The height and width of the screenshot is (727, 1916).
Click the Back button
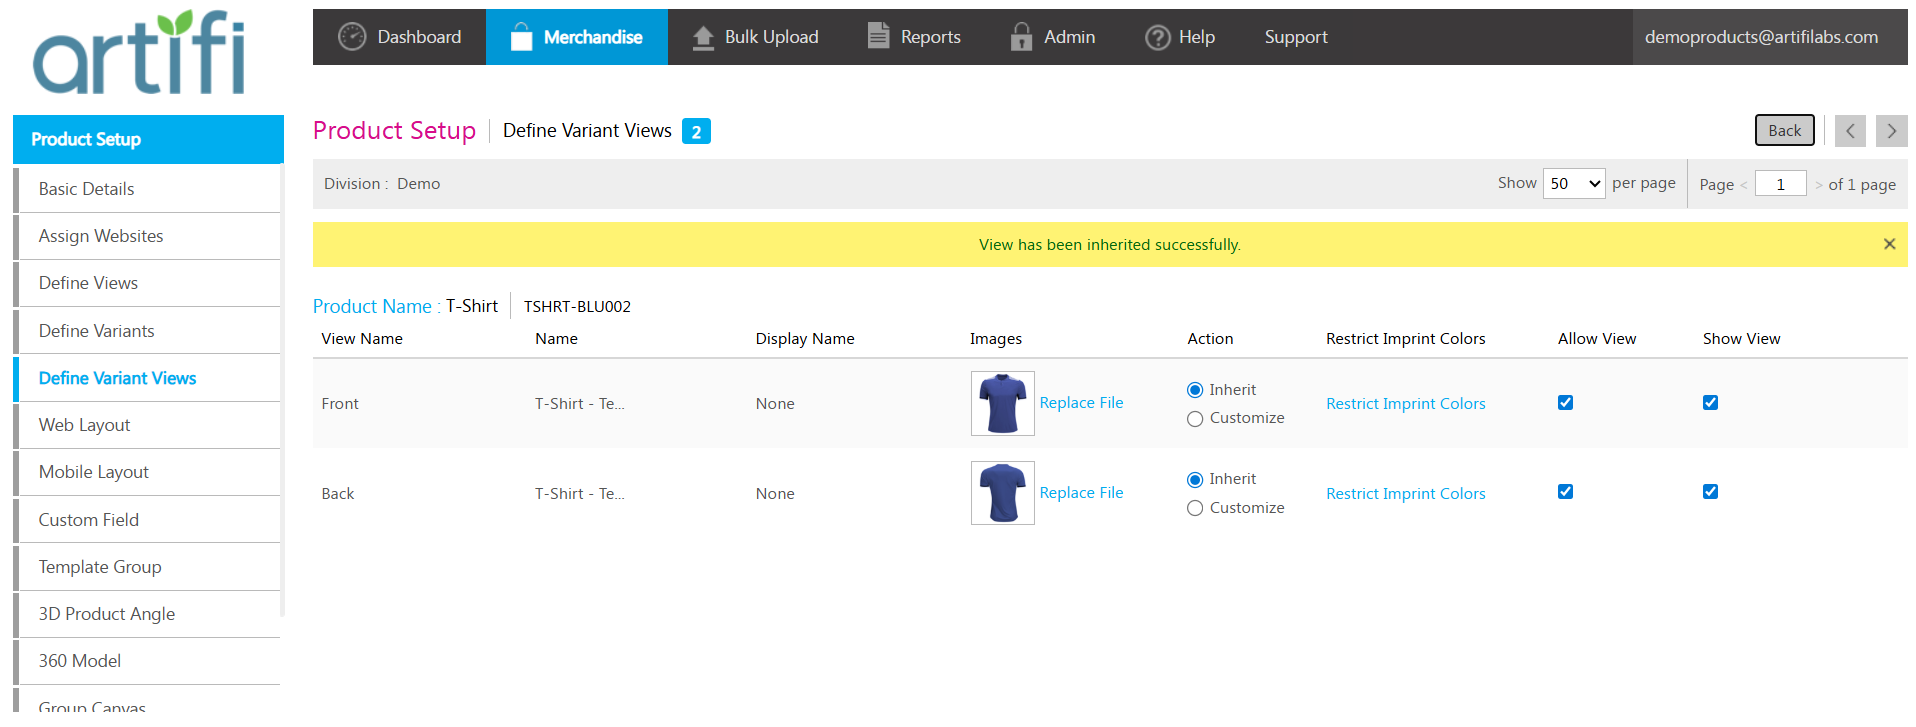click(x=1784, y=130)
